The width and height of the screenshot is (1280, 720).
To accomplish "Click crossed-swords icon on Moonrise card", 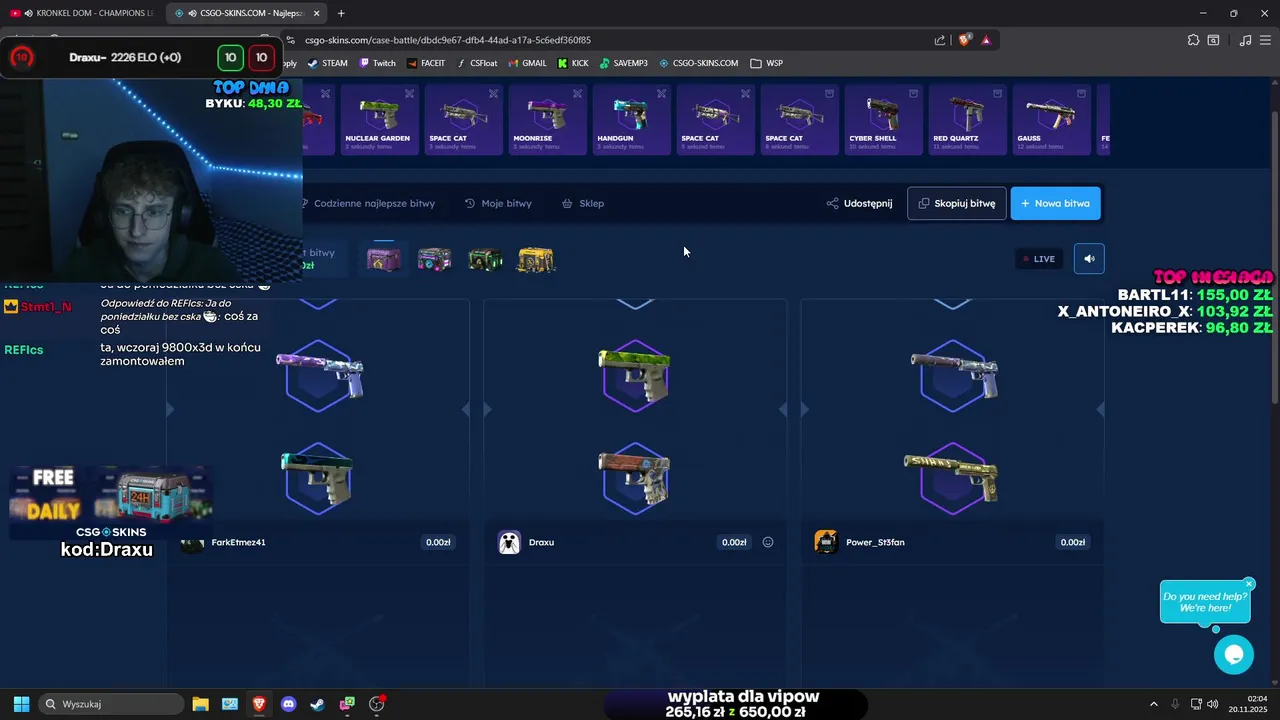I will tap(577, 93).
